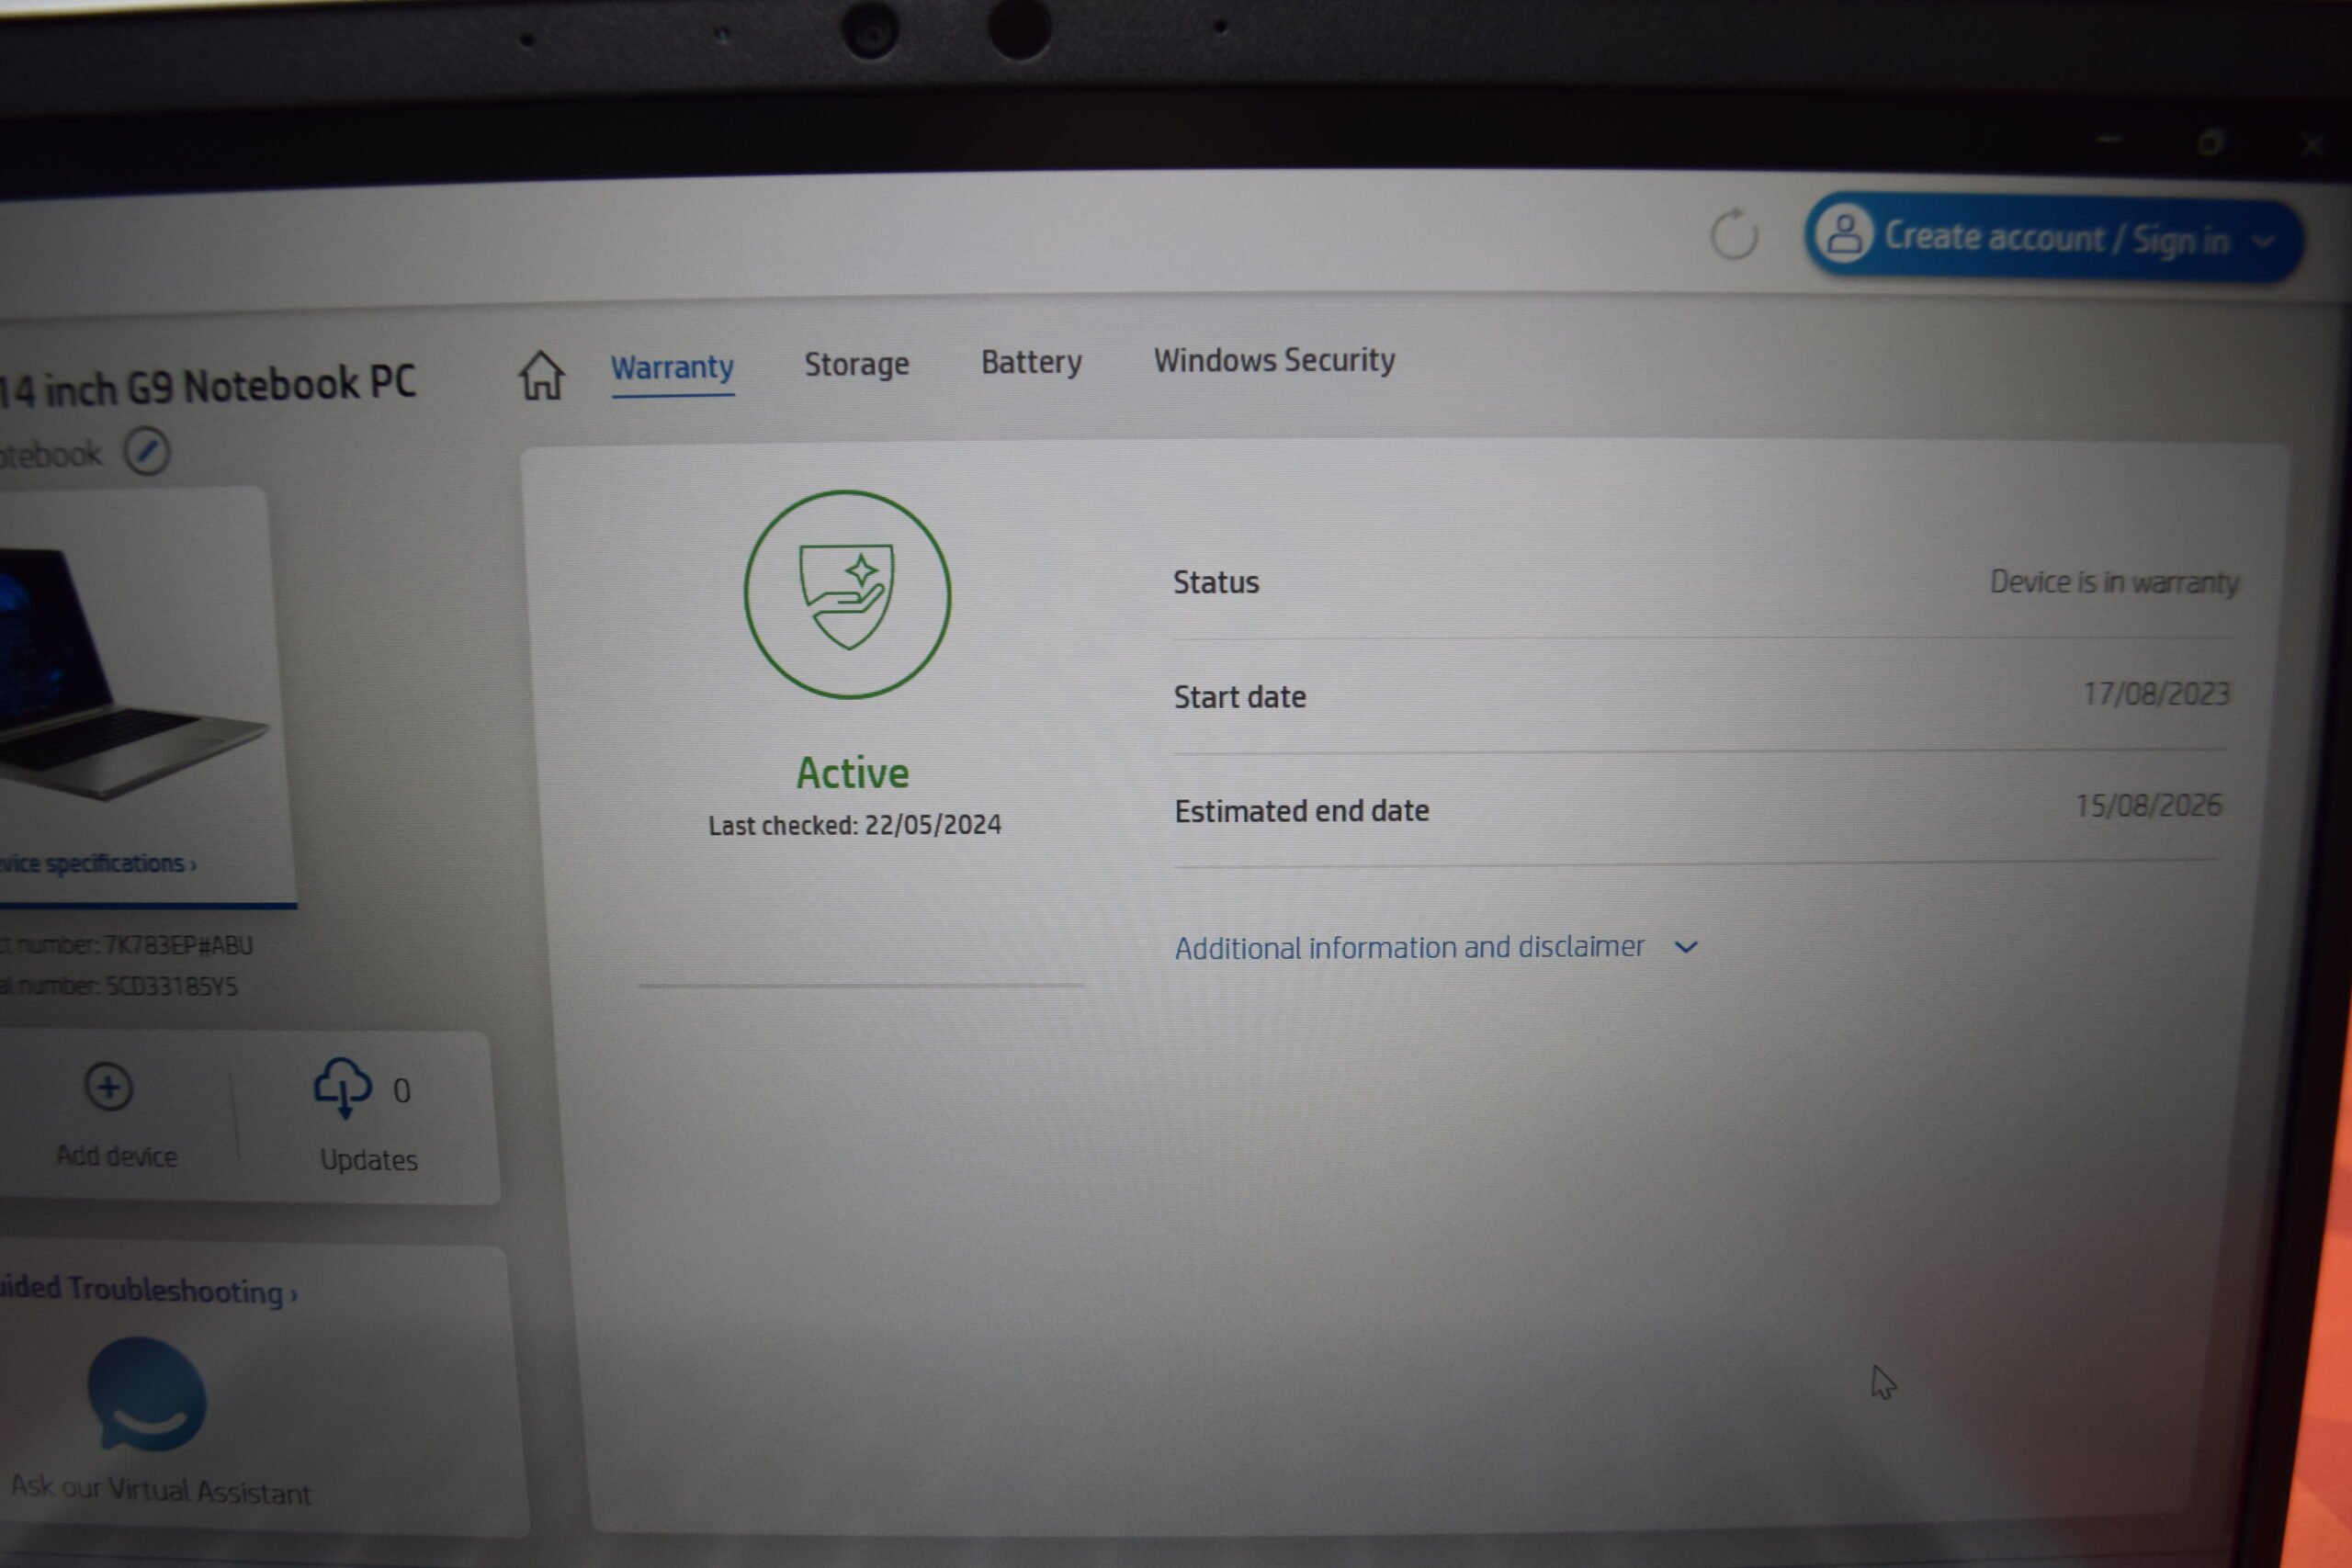Minimize the application window

point(2109,140)
